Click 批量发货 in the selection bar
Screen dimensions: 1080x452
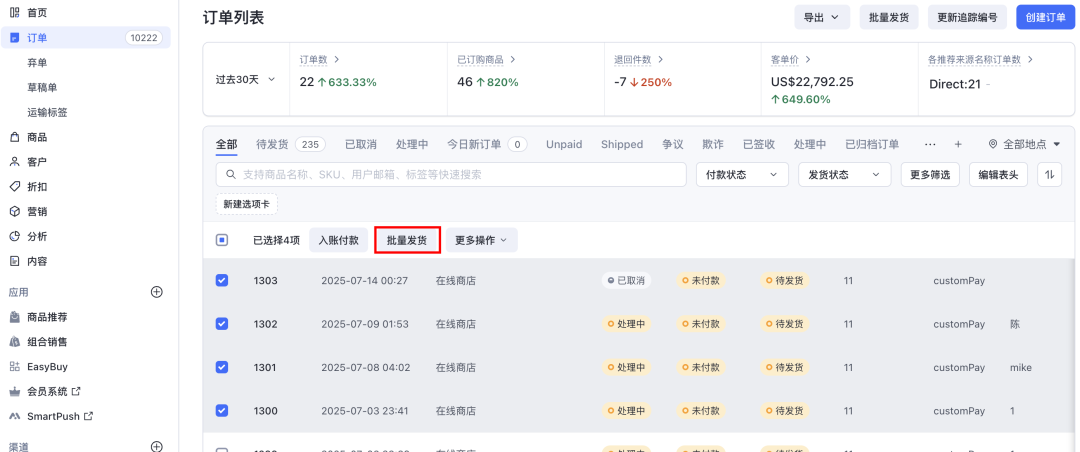[x=407, y=240]
